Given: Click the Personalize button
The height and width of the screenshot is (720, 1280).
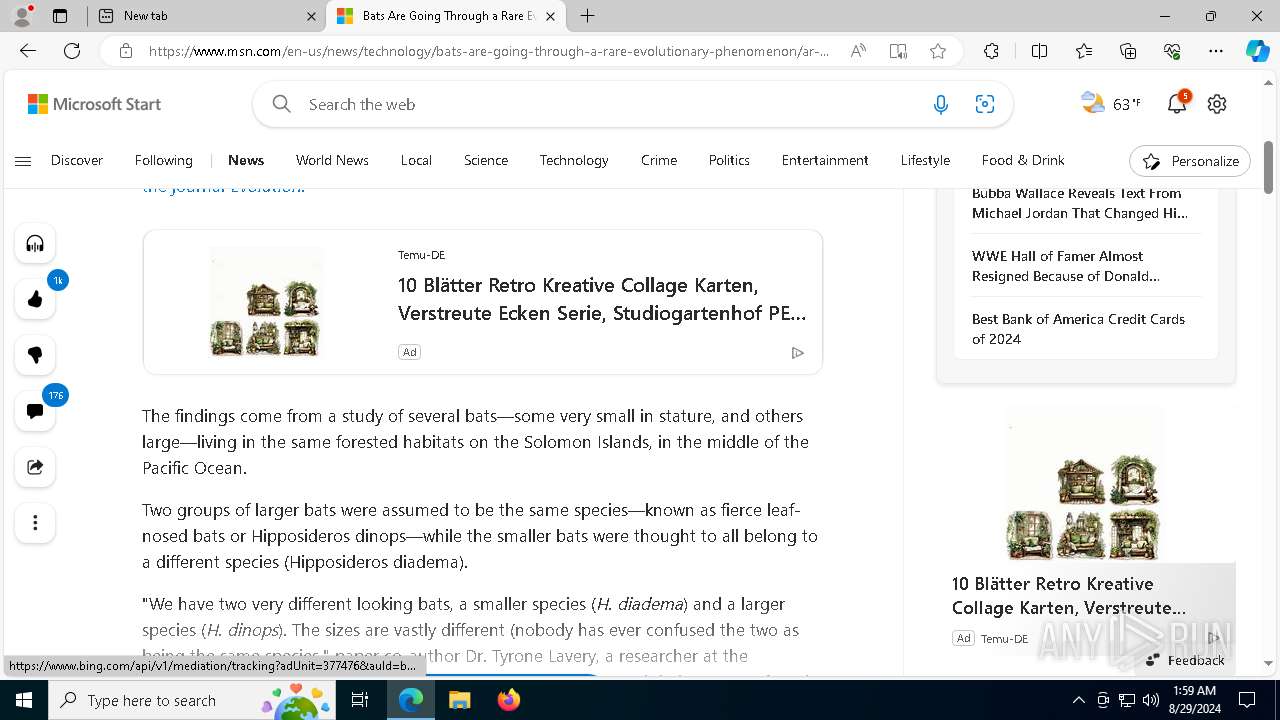Looking at the screenshot, I should click(1190, 161).
